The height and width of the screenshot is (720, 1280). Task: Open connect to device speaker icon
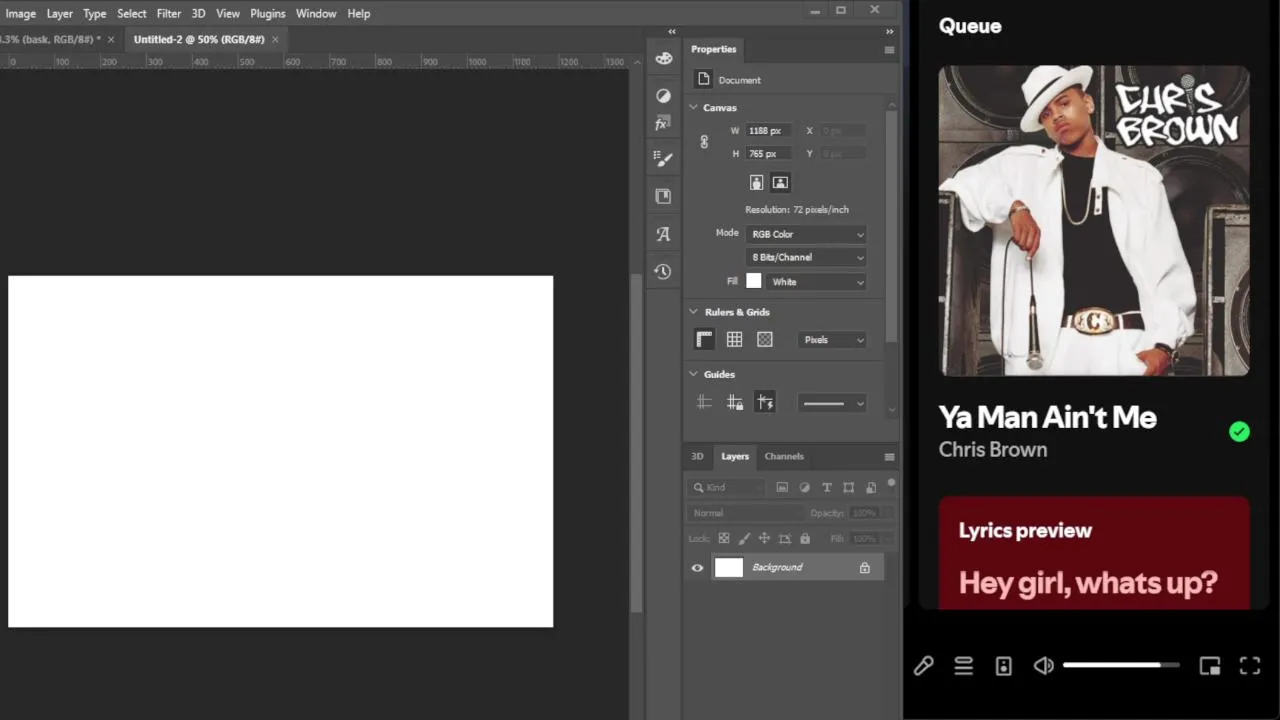[1003, 666]
